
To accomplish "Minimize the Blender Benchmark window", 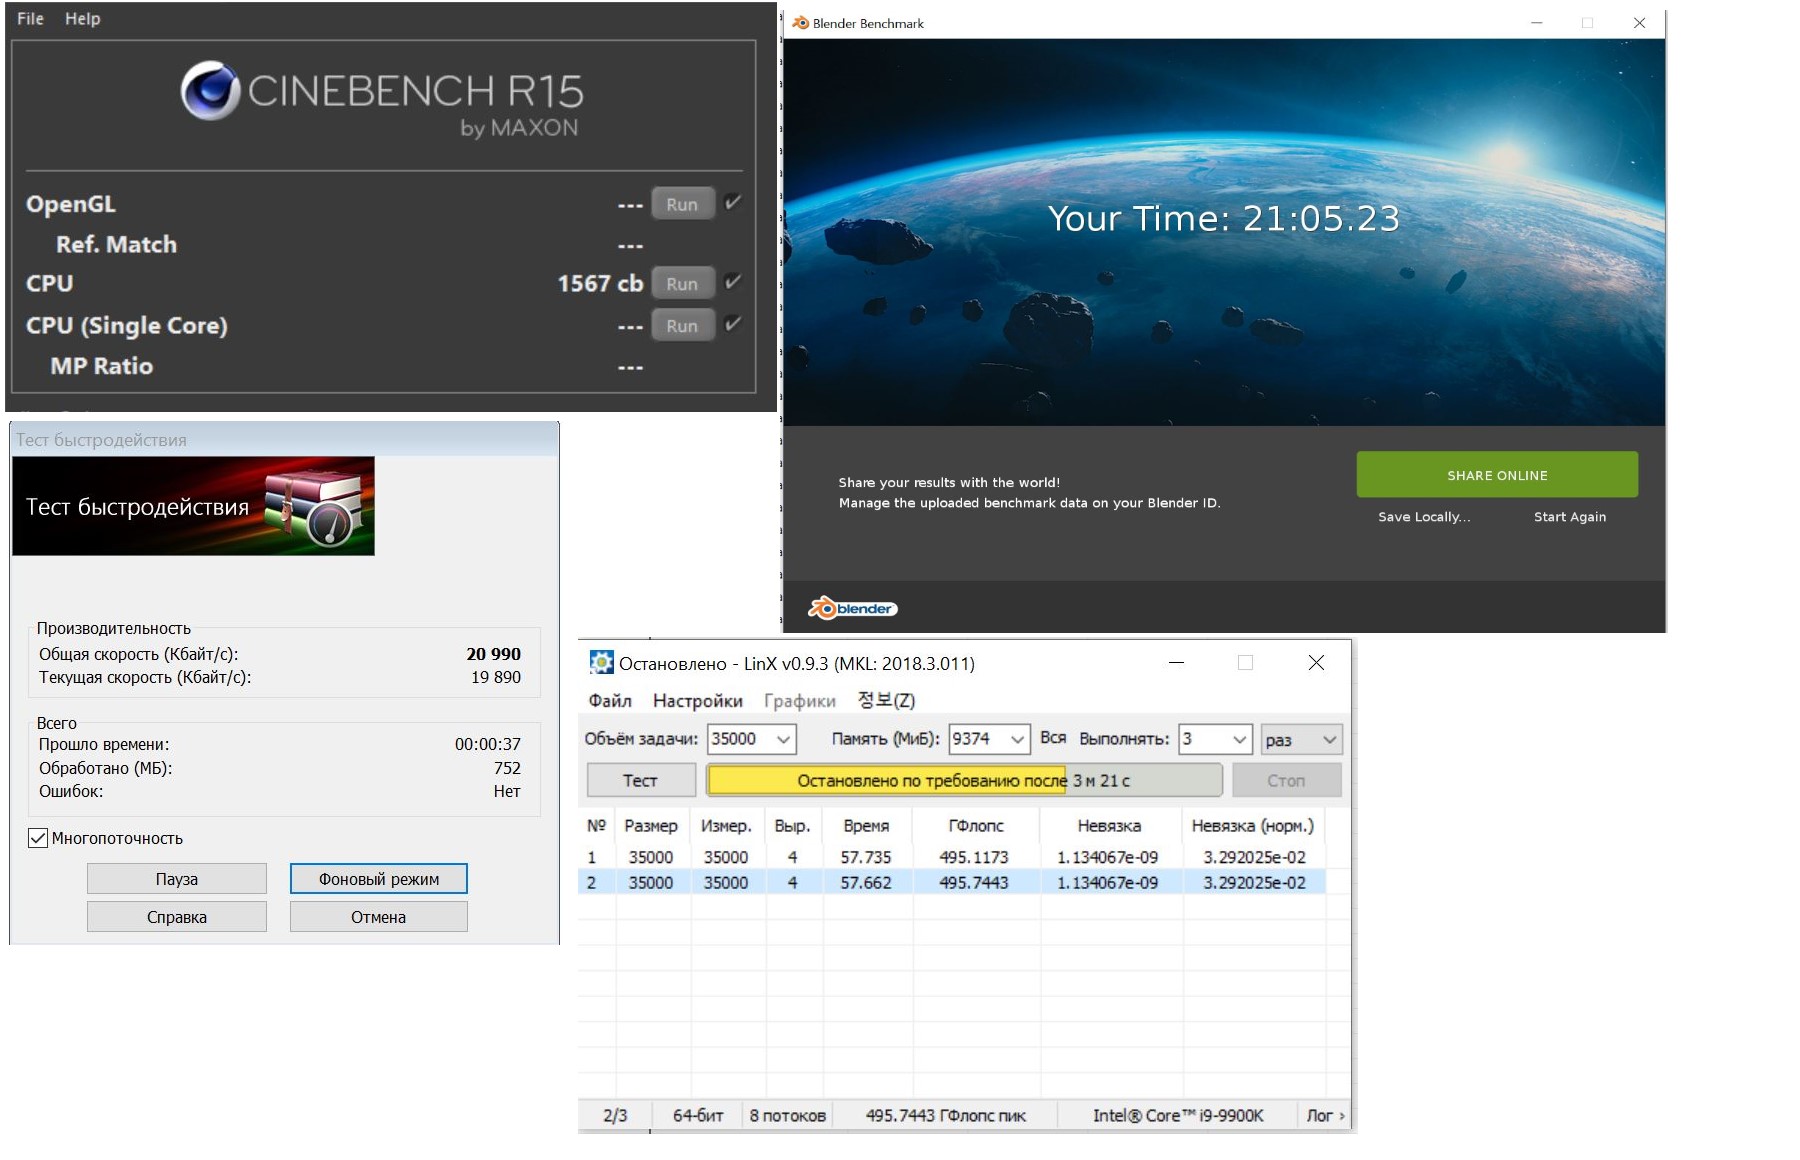I will pos(1537,23).
